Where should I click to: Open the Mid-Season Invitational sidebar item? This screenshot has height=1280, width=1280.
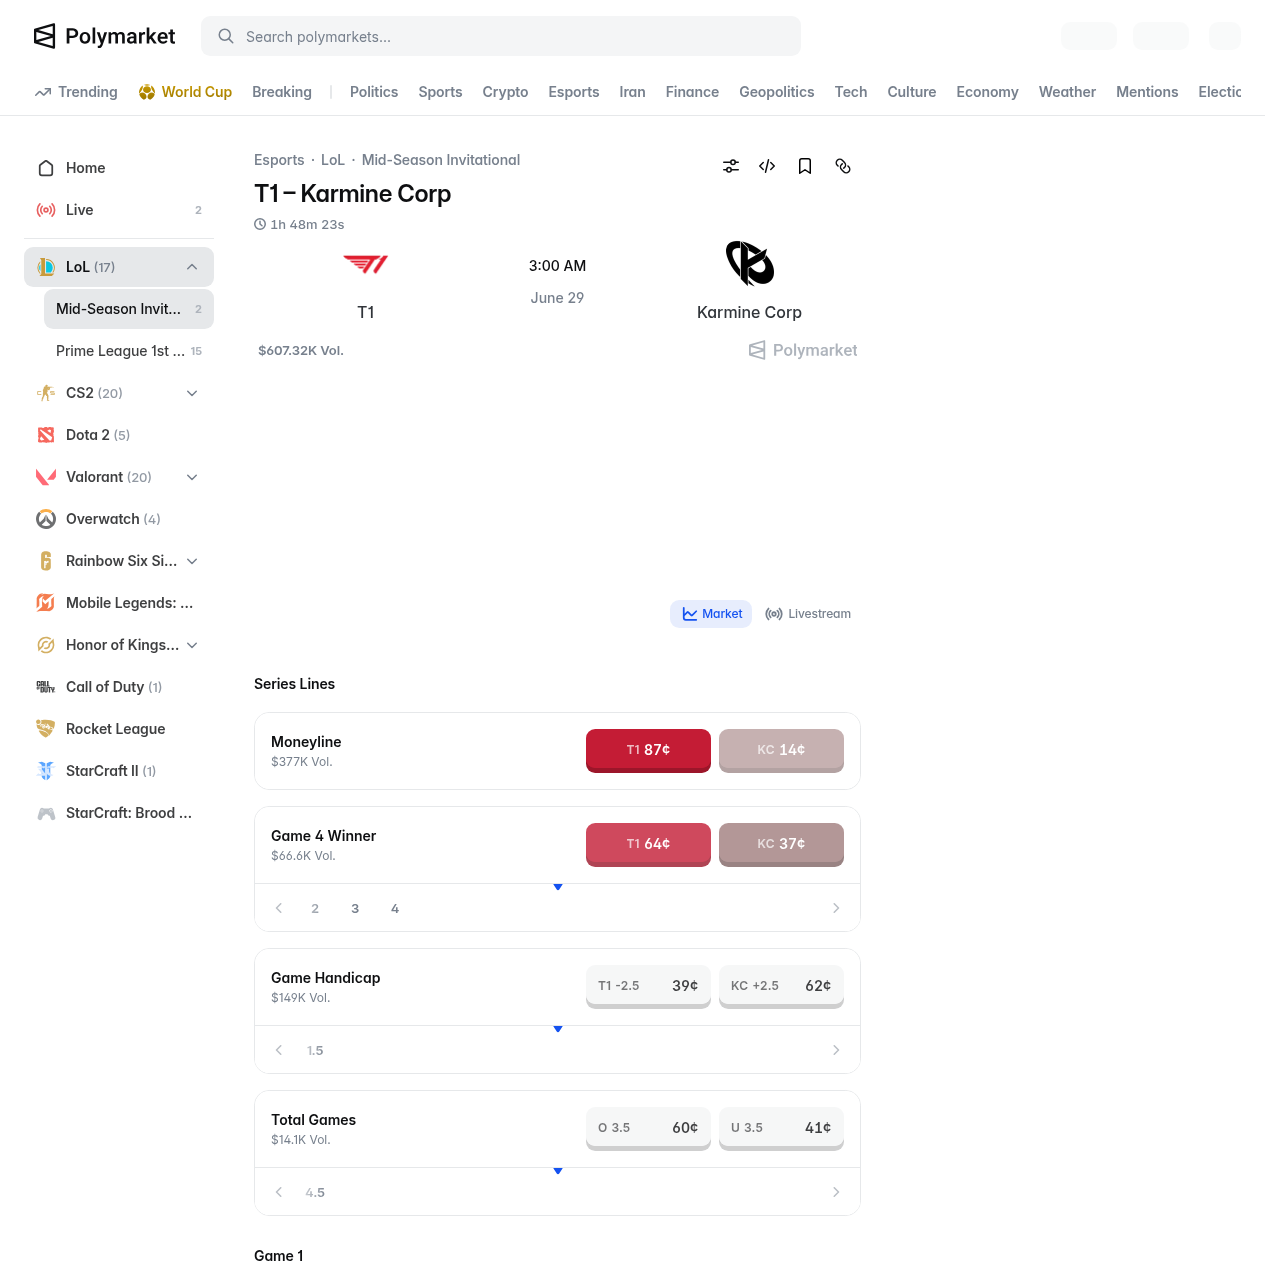[129, 309]
